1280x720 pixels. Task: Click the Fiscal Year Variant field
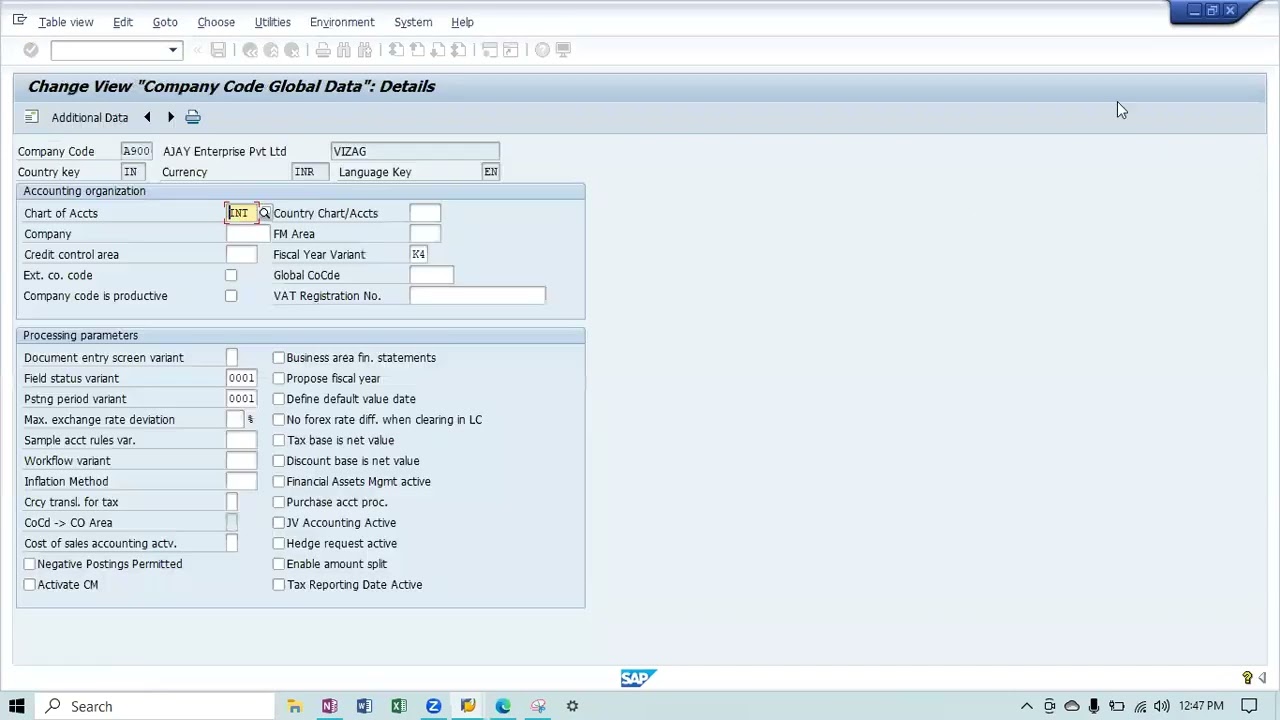418,254
